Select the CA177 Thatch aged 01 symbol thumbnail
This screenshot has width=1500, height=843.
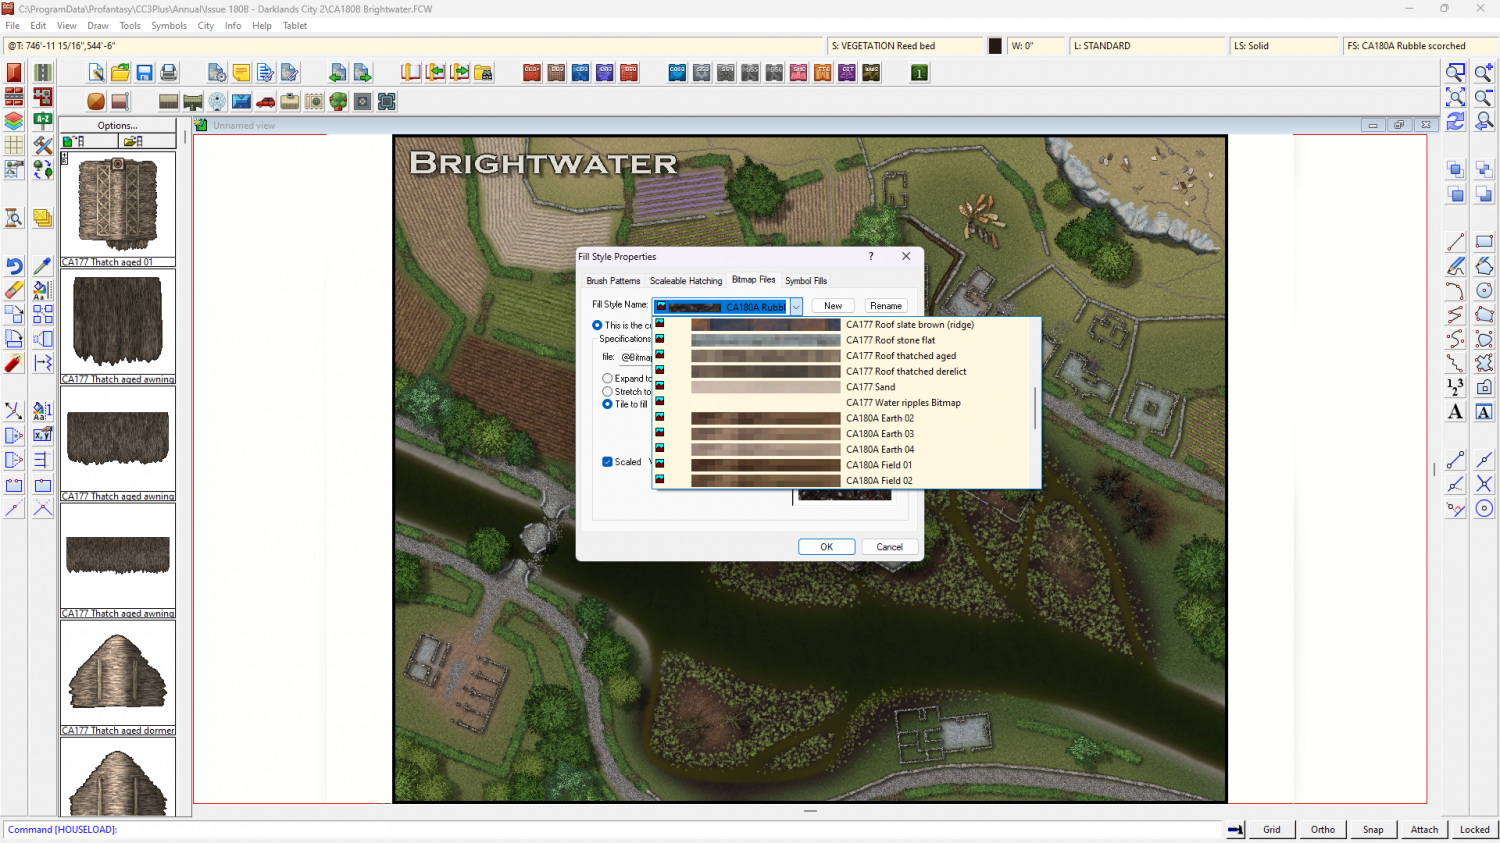point(118,209)
